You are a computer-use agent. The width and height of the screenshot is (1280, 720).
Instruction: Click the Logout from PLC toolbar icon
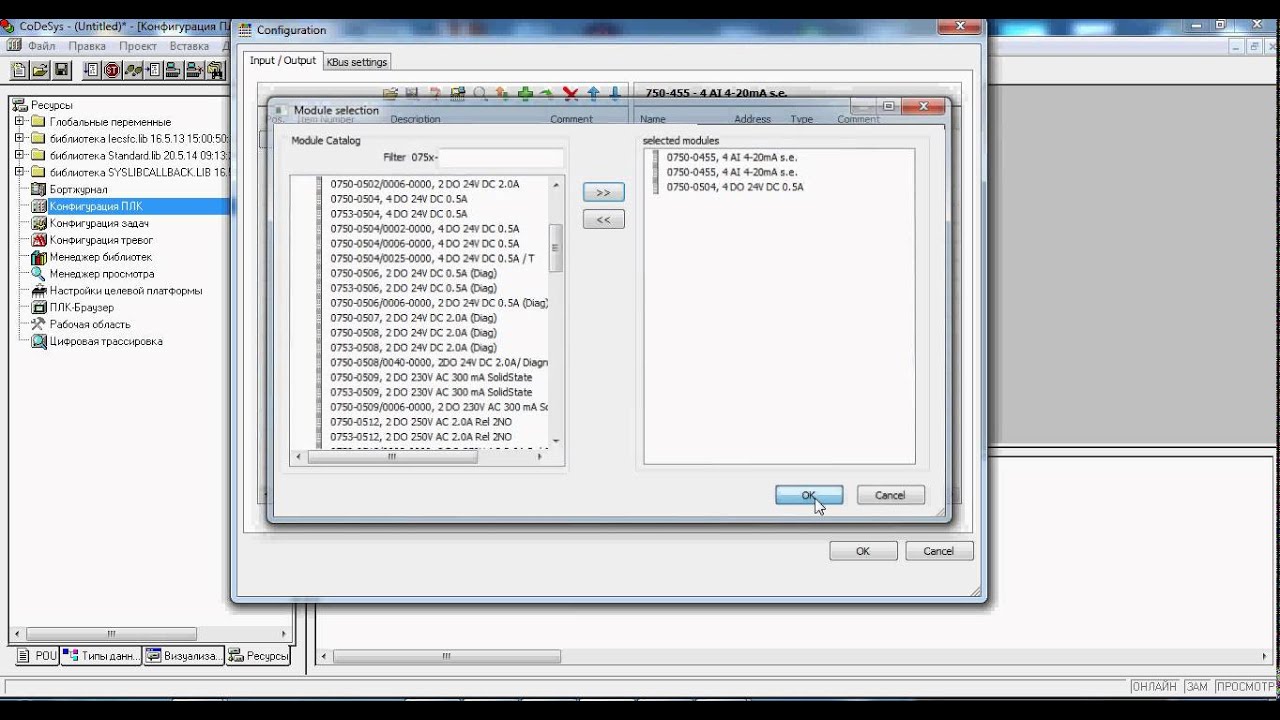coord(195,70)
